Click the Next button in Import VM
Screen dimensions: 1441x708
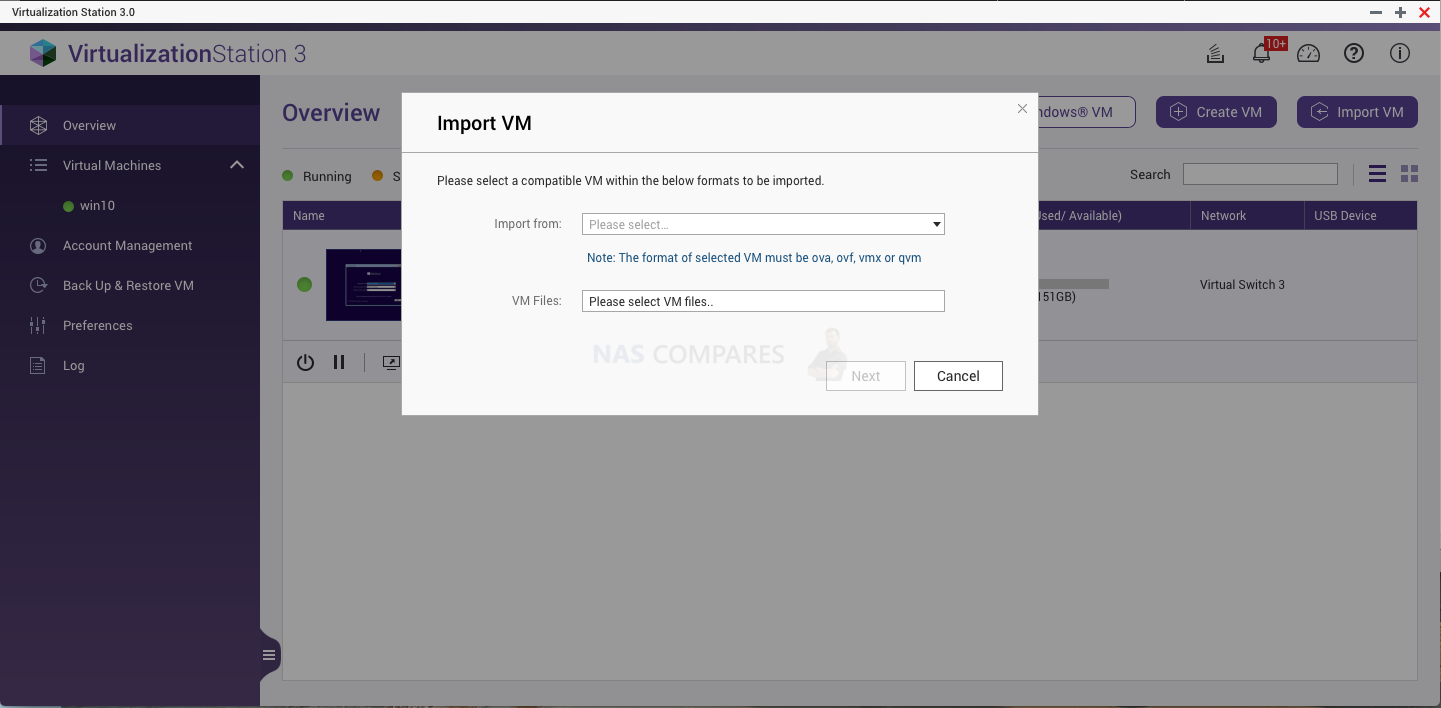[866, 376]
